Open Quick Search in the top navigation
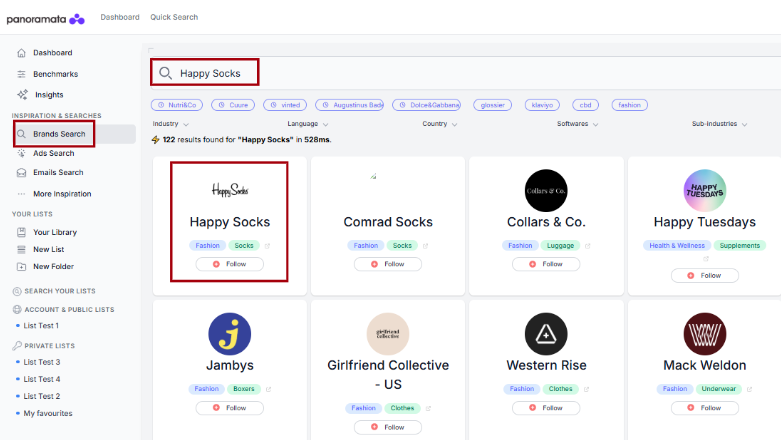The width and height of the screenshot is (781, 440). click(x=174, y=17)
